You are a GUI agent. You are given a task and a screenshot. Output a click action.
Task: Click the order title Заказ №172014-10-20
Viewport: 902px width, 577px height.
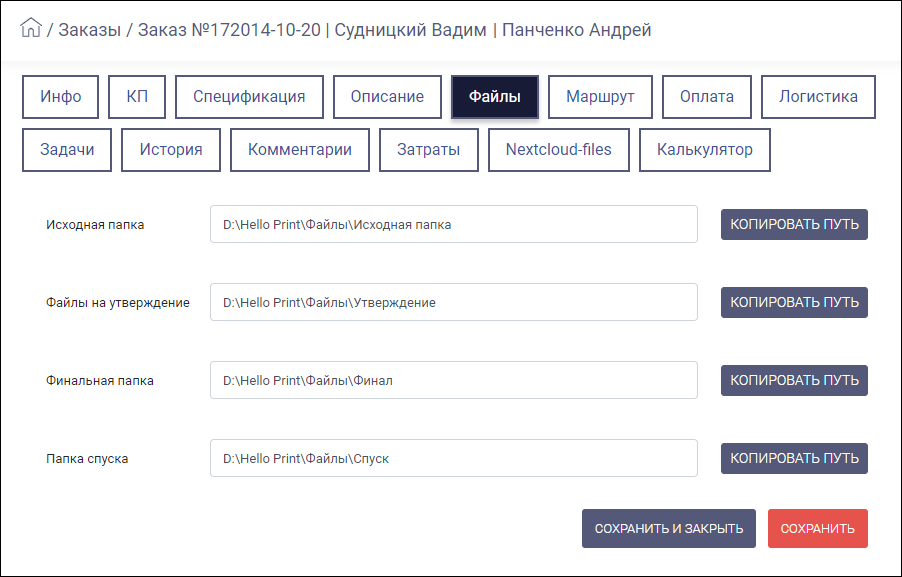tap(229, 30)
